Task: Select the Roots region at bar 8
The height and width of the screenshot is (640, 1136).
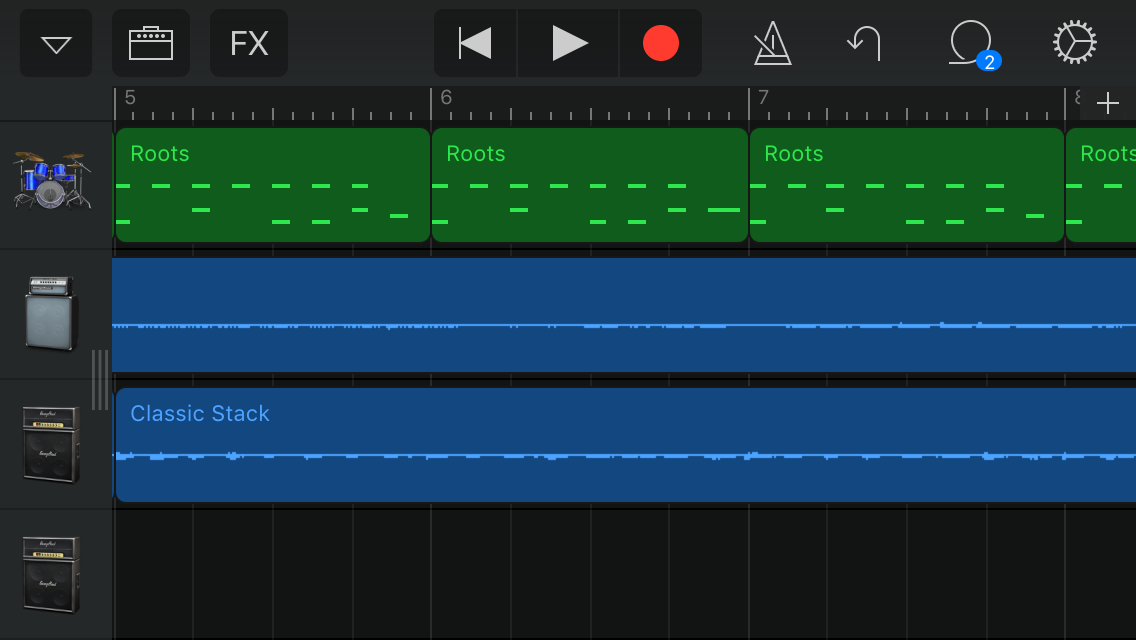Action: [x=1101, y=185]
